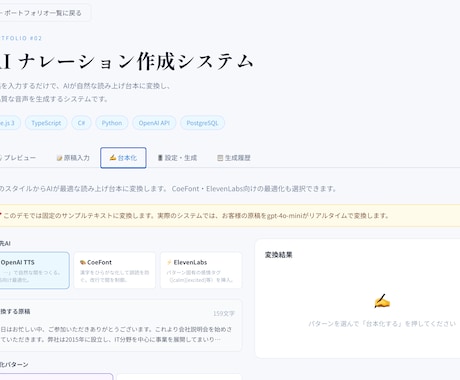Switch to the 生成履歴 tab
Image resolution: width=460 pixels, height=380 pixels.
tap(234, 158)
